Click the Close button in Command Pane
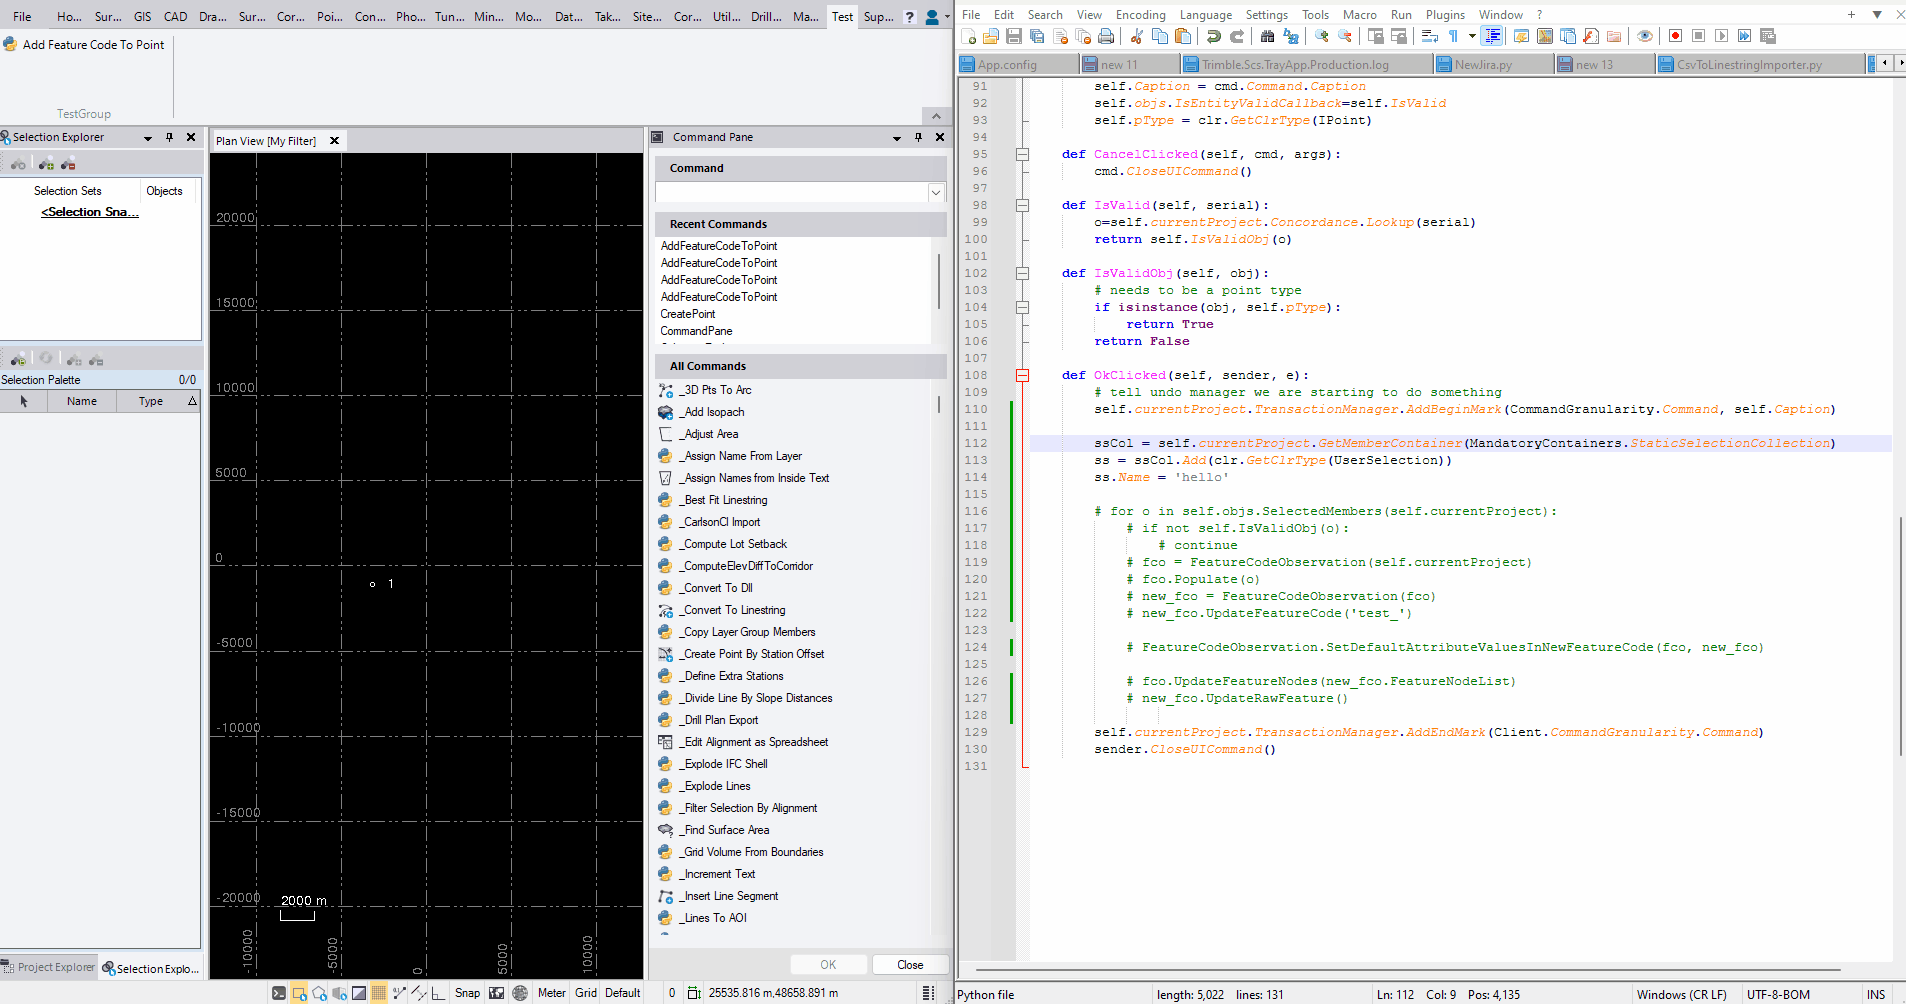 click(x=910, y=965)
